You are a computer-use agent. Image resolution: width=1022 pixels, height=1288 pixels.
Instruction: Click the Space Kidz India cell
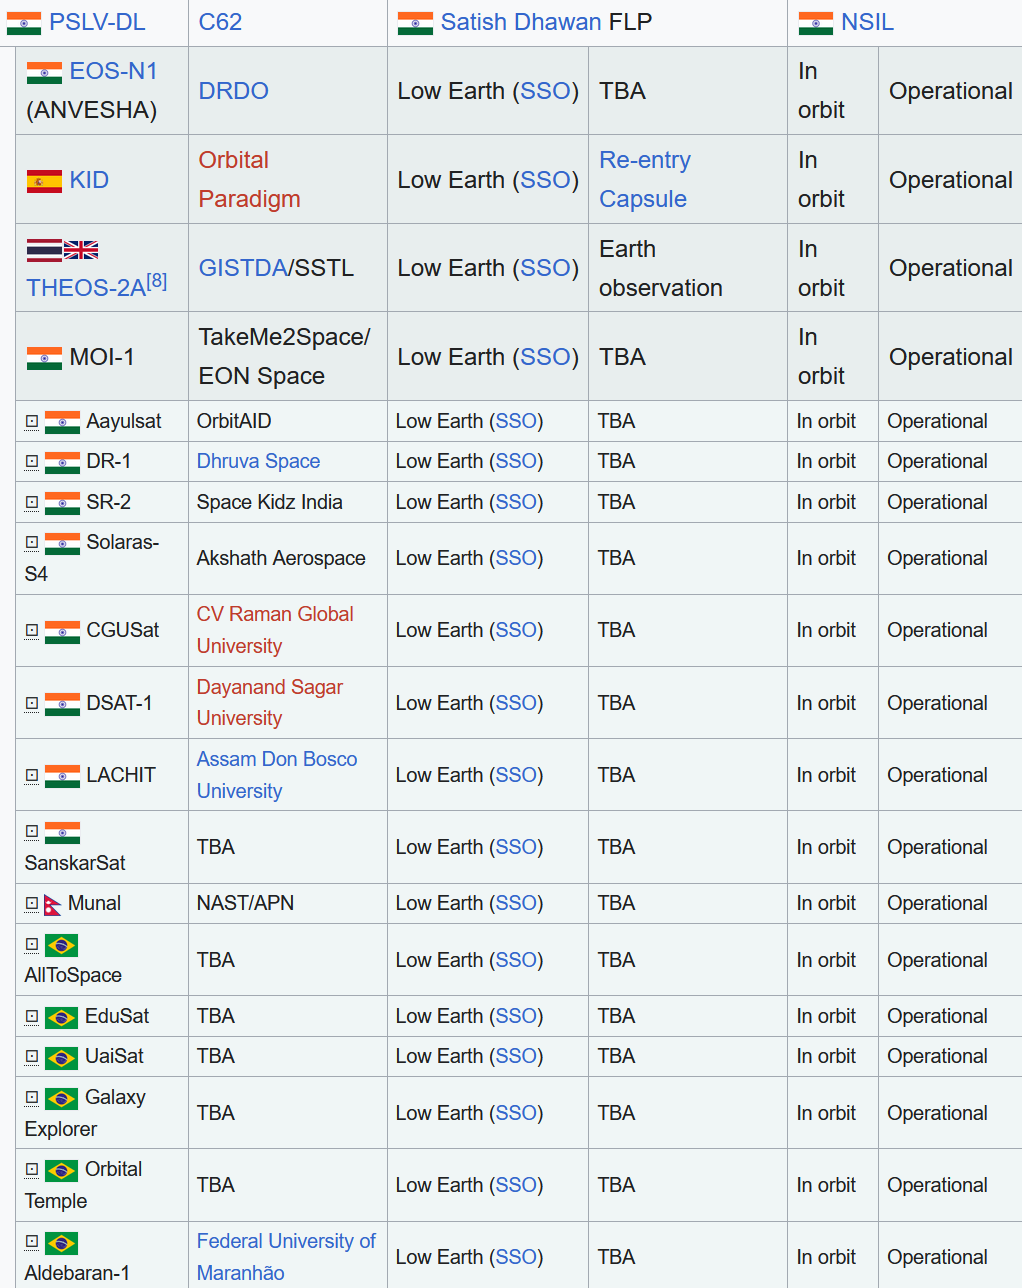coord(287,502)
